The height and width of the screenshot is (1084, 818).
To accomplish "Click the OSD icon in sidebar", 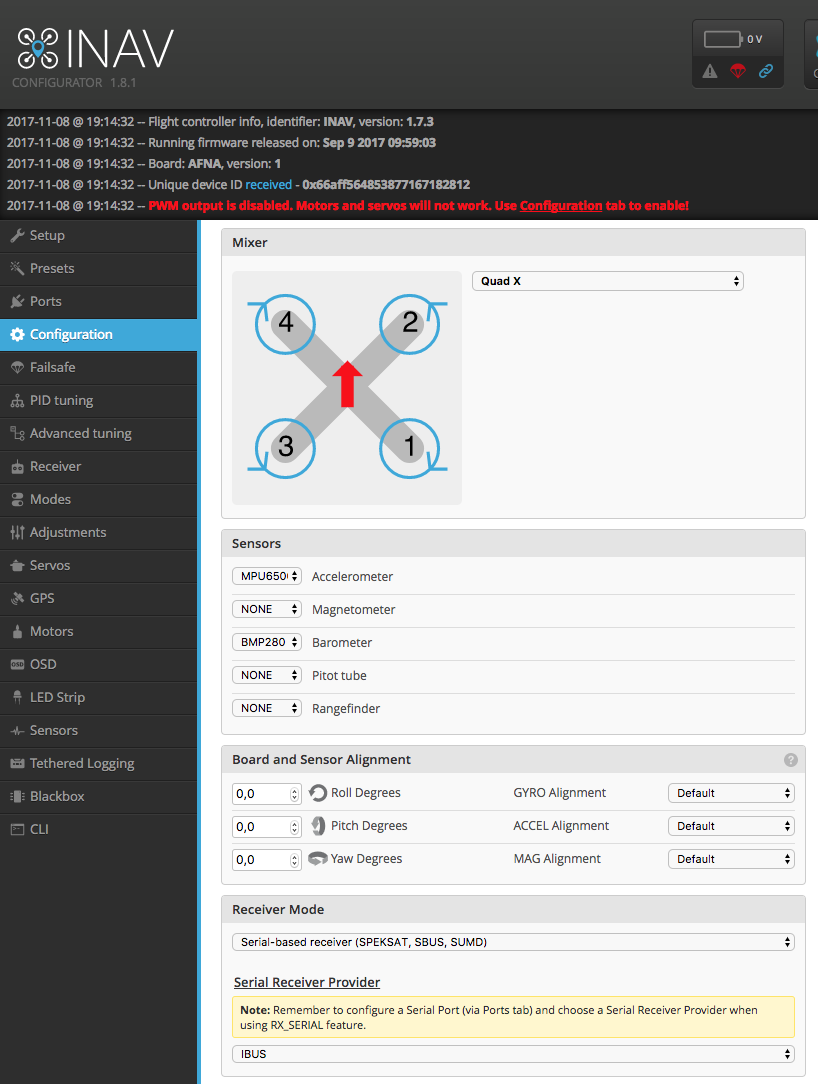I will point(17,664).
